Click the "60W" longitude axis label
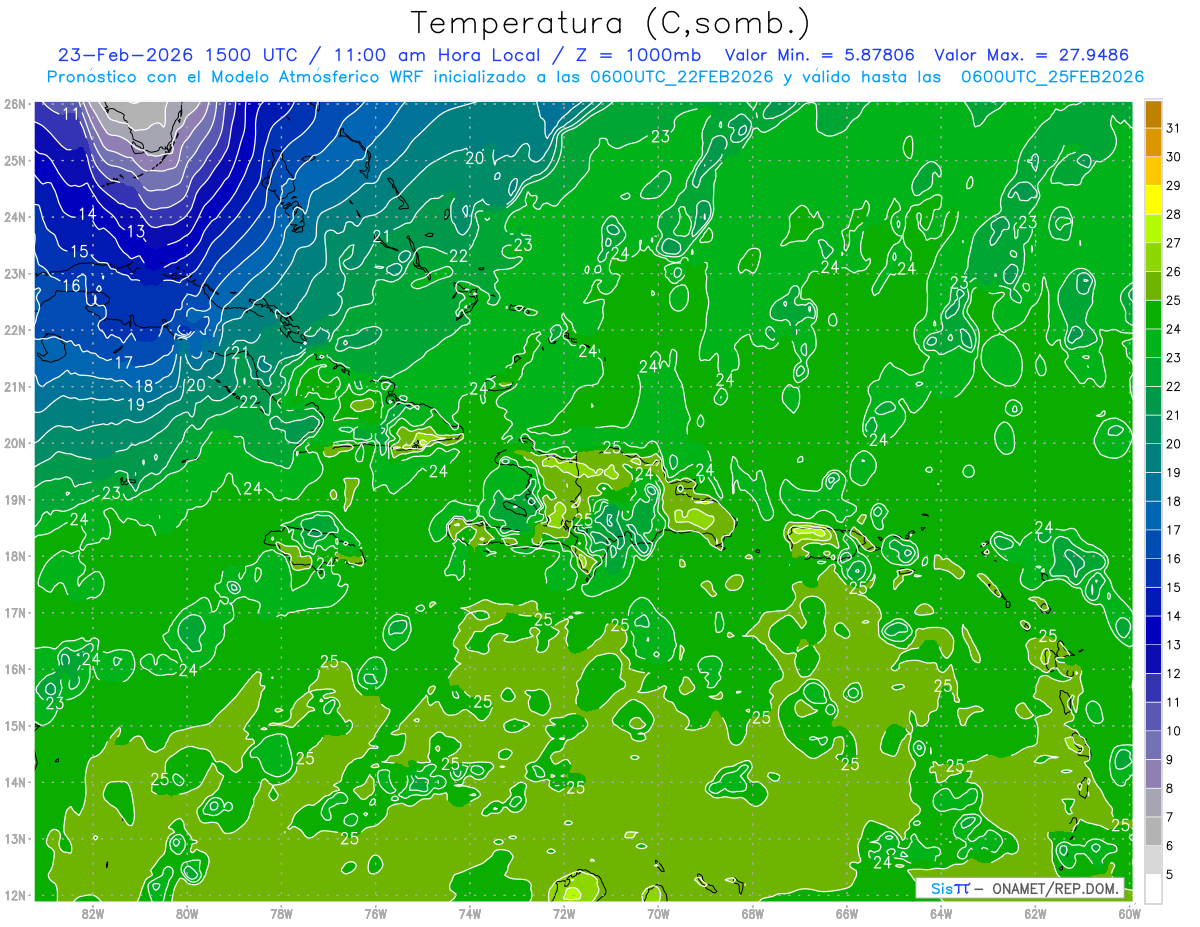This screenshot has width=1200, height=927. click(x=1130, y=912)
